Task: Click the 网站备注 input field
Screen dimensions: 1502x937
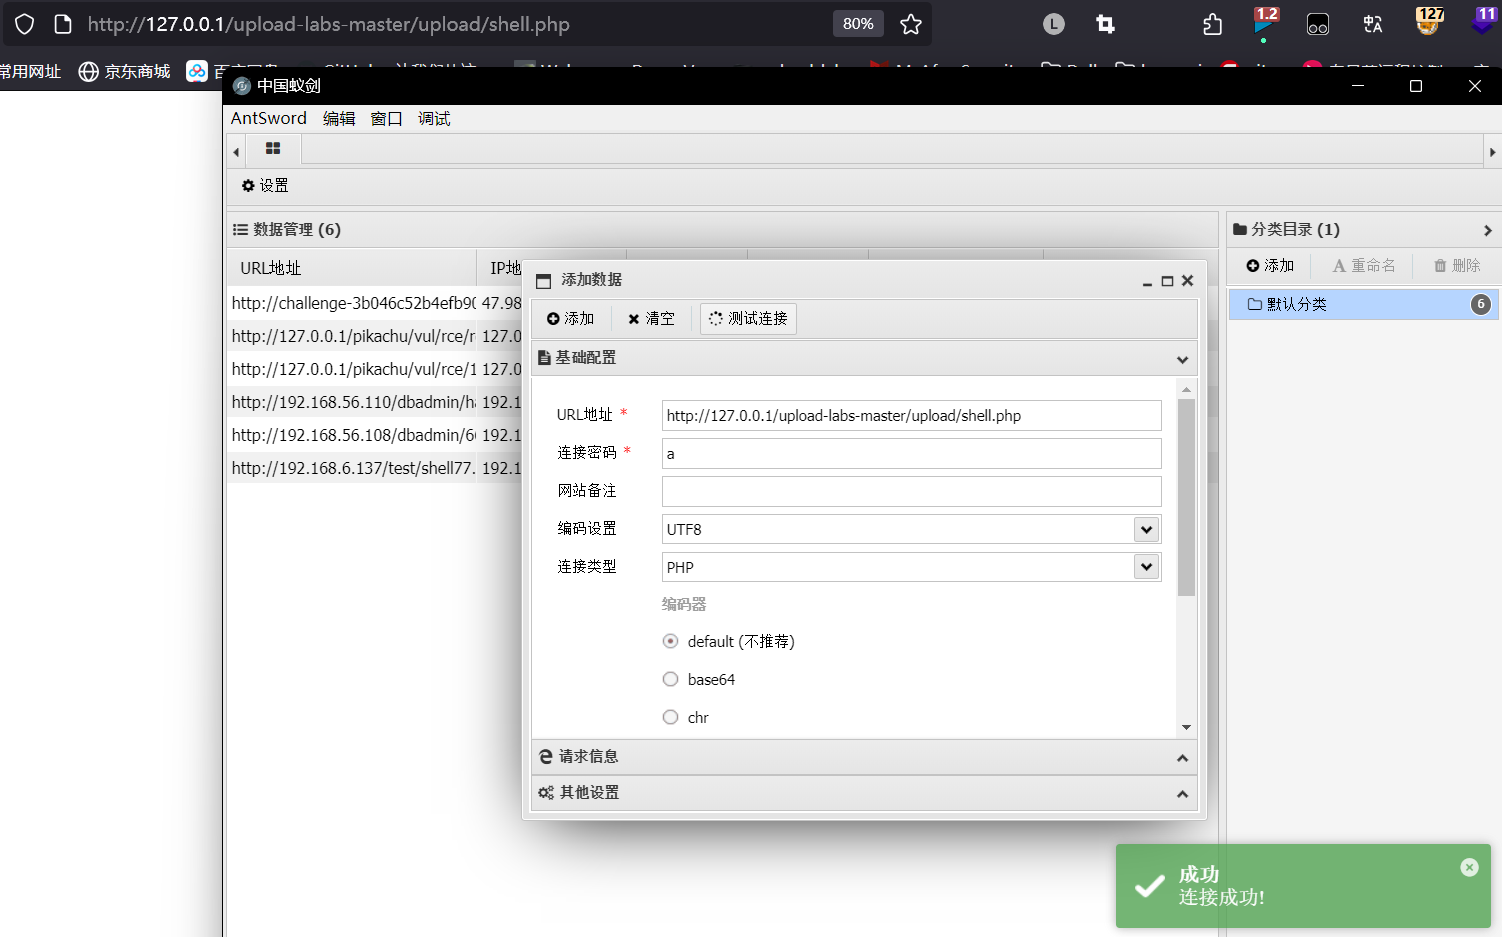Action: [x=911, y=492]
